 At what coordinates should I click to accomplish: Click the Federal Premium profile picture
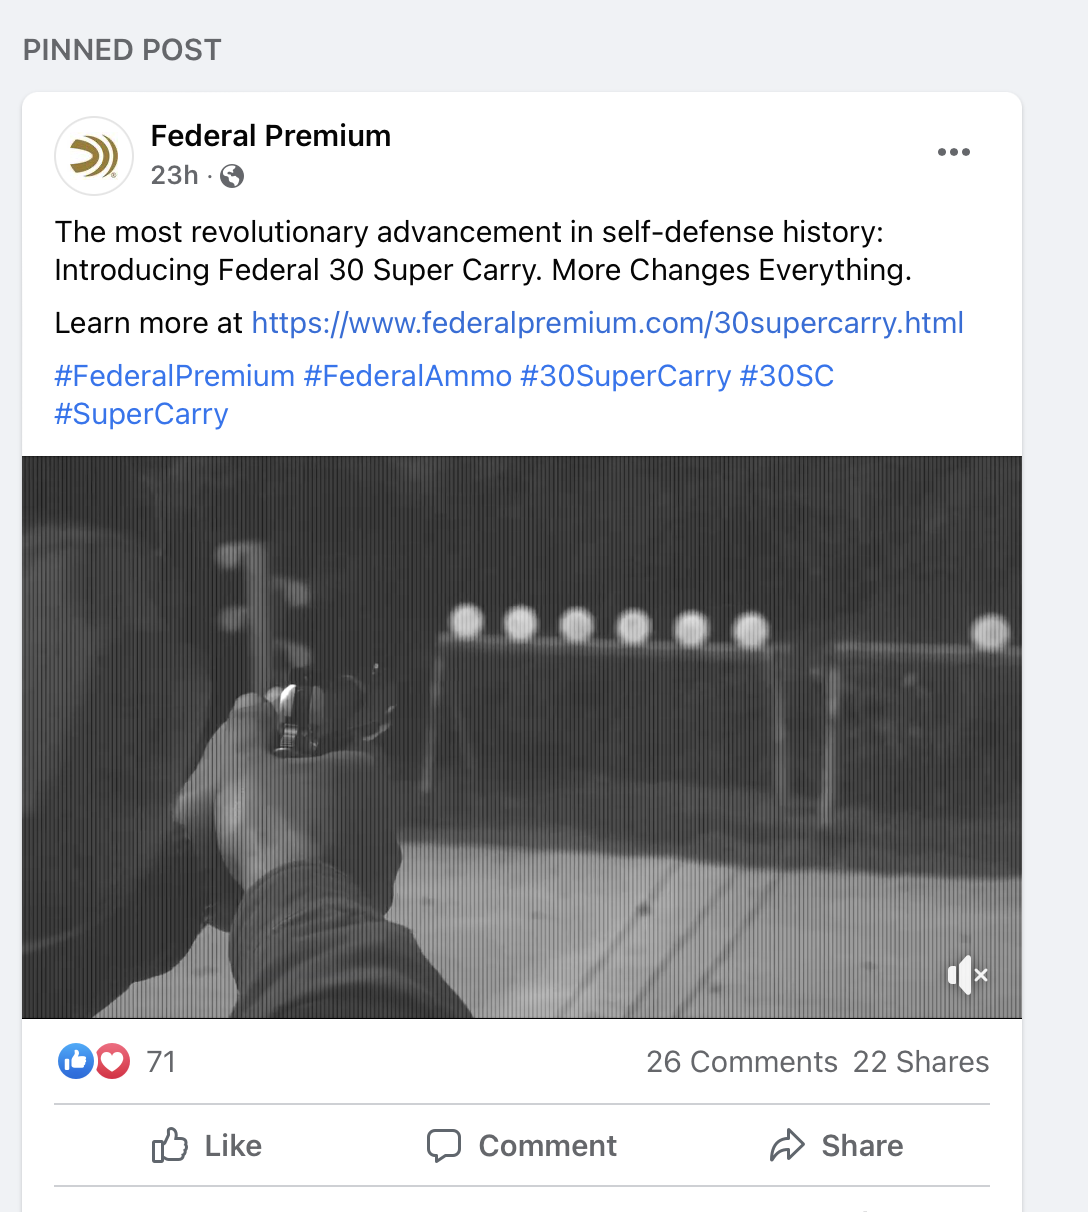coord(93,156)
